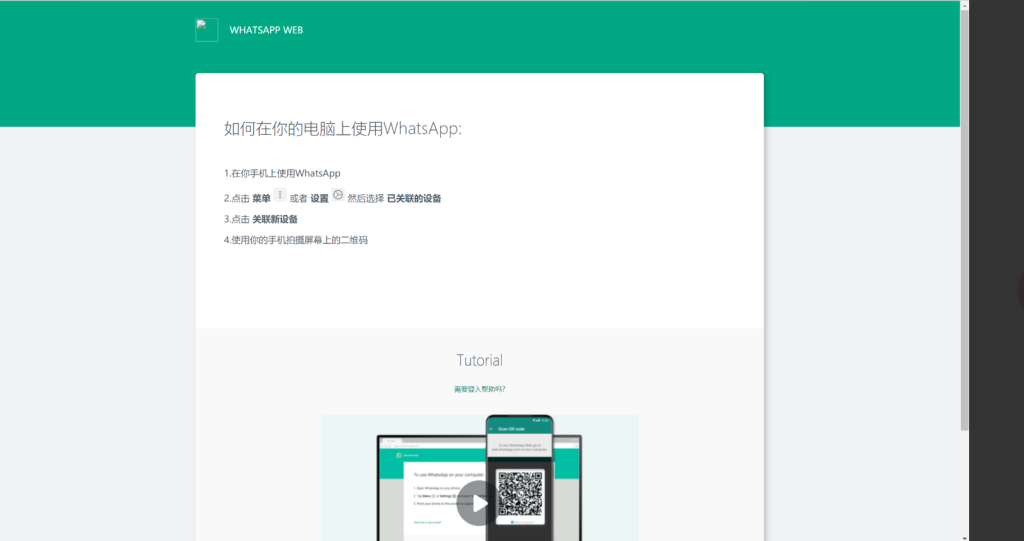Click the Tutorial heading
This screenshot has width=1024, height=541.
point(479,360)
